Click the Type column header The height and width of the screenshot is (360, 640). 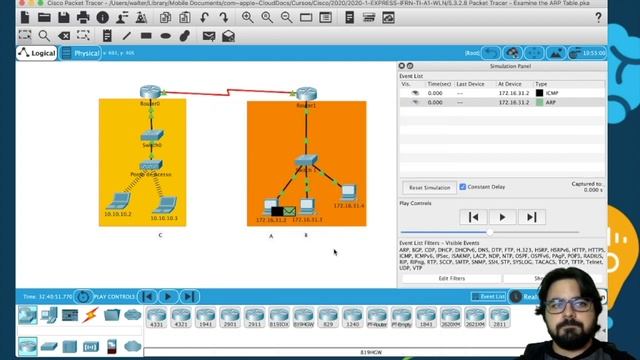point(541,84)
